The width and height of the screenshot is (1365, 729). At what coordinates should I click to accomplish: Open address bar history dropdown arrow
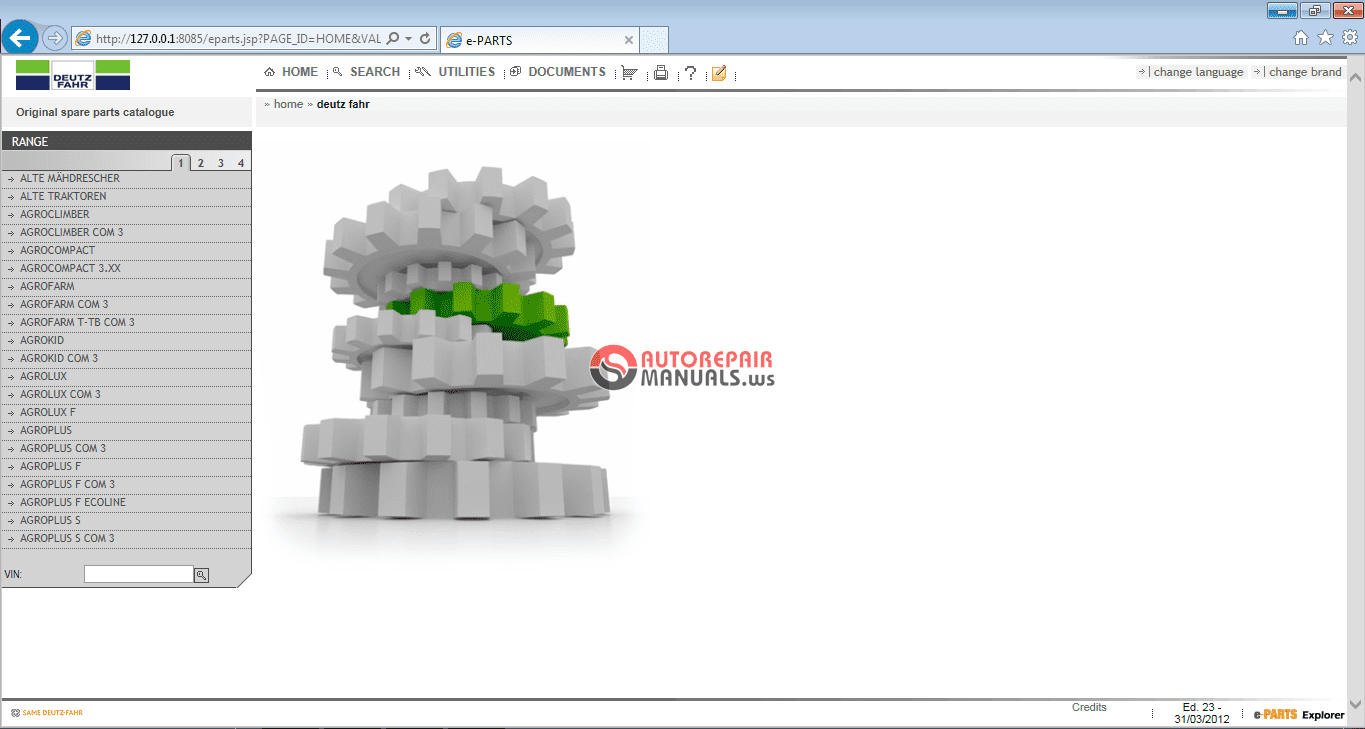408,39
